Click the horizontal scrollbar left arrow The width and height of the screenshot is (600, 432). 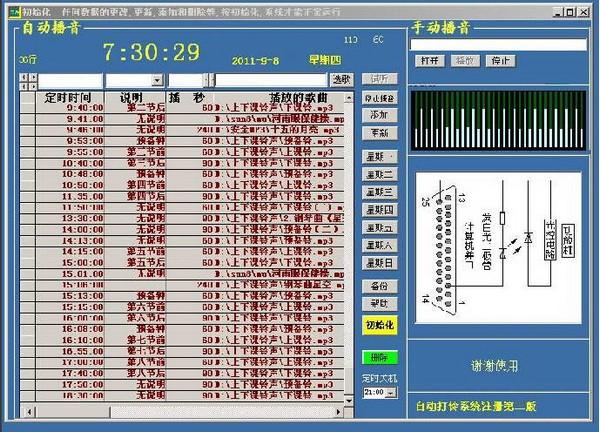(x=29, y=412)
